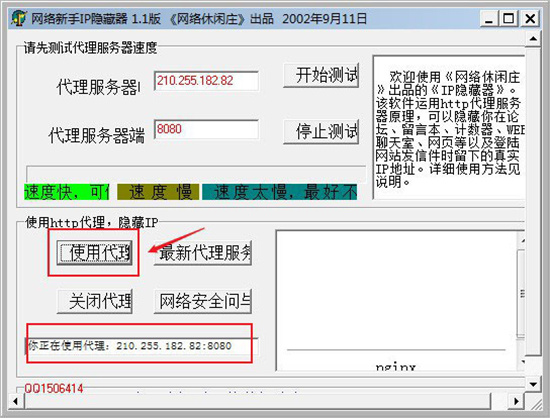Click the welcome description text box
Screen dimensions: 550x418
click(449, 128)
